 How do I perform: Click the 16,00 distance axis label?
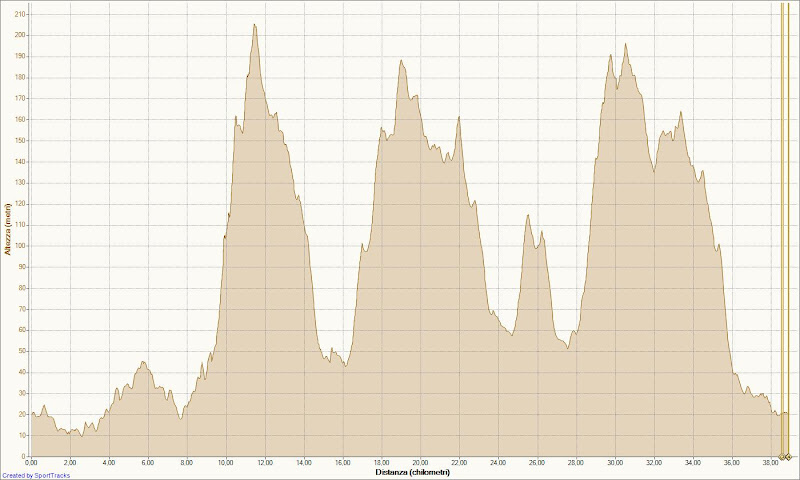[x=342, y=463]
